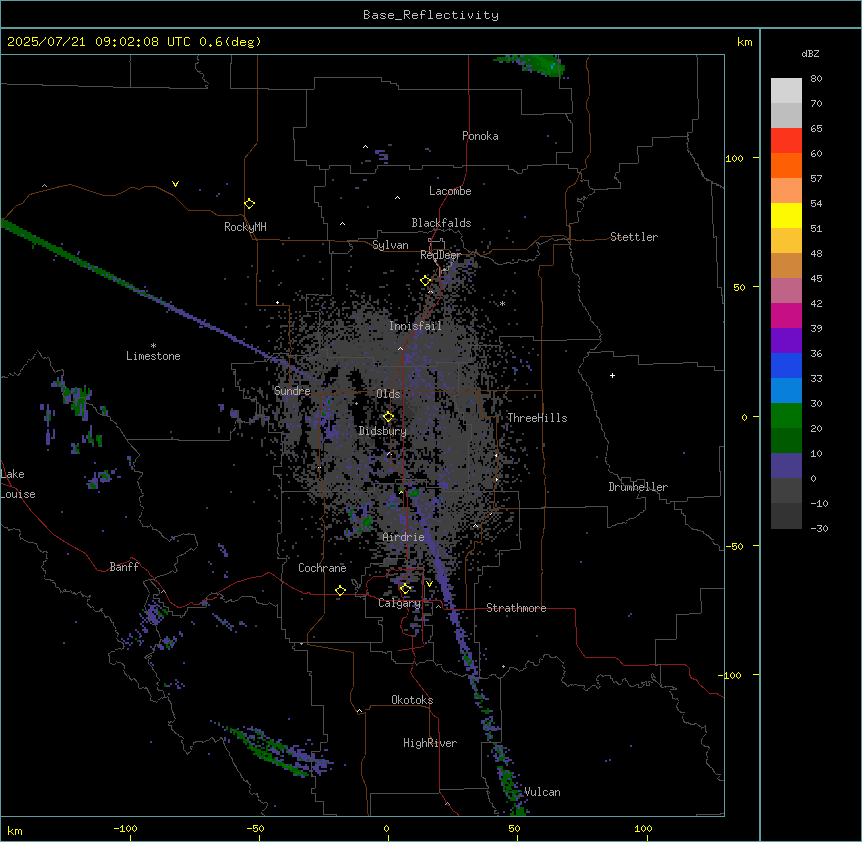The image size is (862, 842).
Task: Select the ThreeHills town label
Action: 537,418
